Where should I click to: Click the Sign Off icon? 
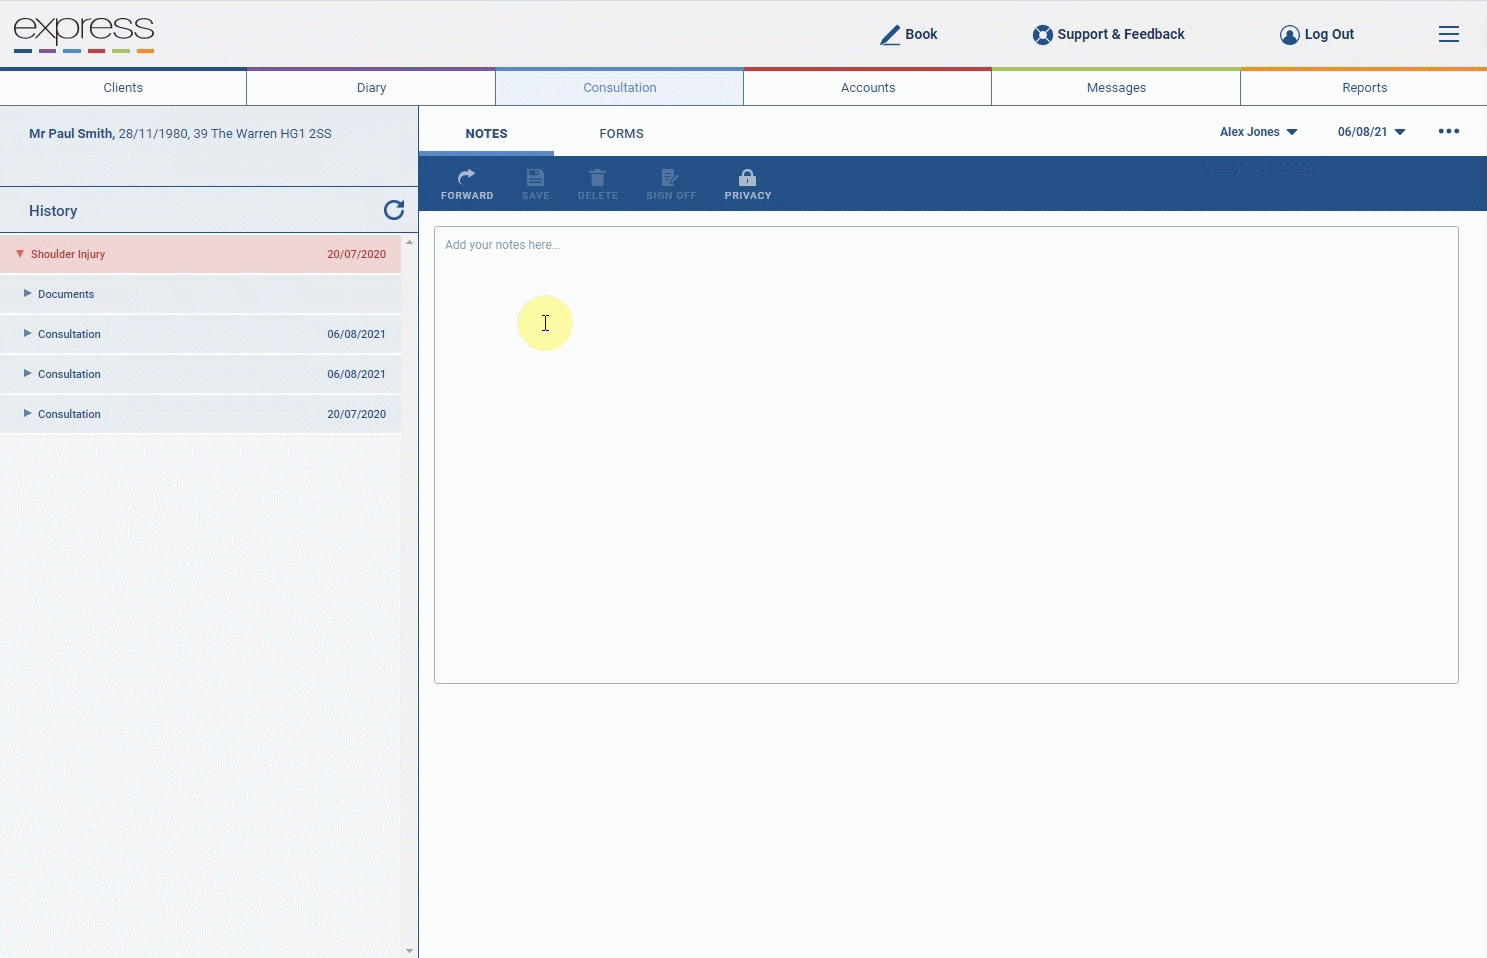tap(670, 177)
